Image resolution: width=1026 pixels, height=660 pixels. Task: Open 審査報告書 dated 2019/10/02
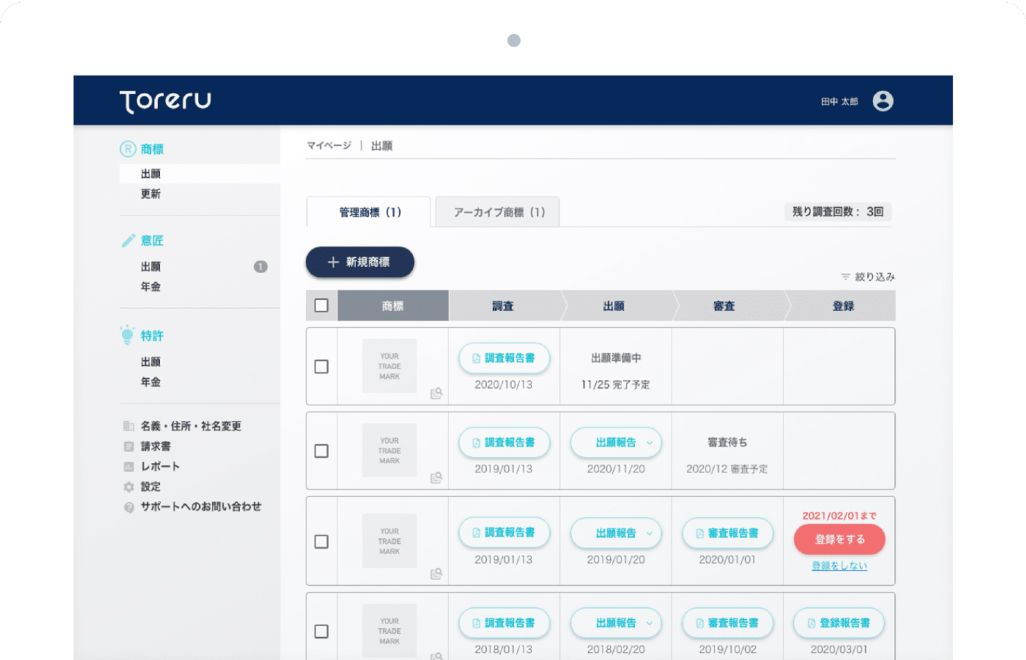point(728,623)
